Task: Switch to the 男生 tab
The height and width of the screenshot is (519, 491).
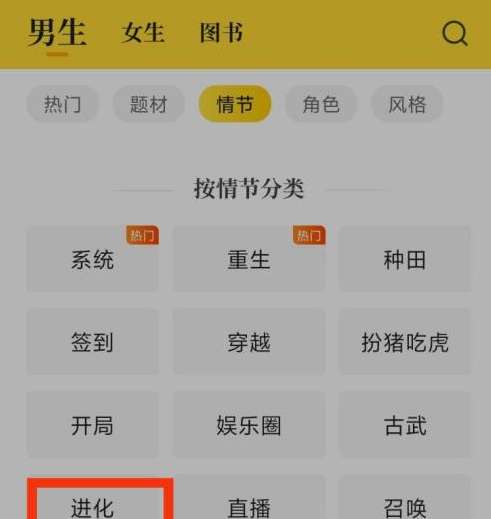Action: pyautogui.click(x=57, y=33)
